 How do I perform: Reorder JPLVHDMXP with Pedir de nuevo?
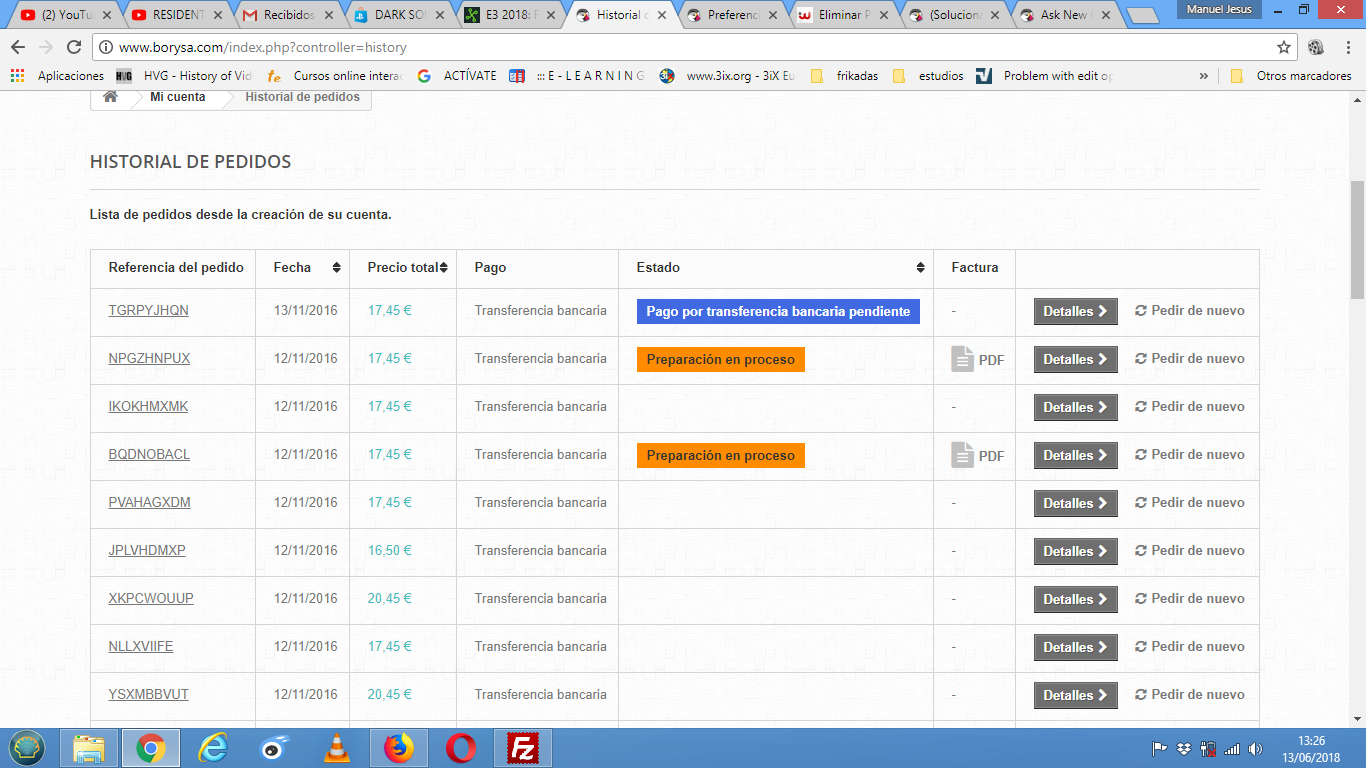point(1190,551)
